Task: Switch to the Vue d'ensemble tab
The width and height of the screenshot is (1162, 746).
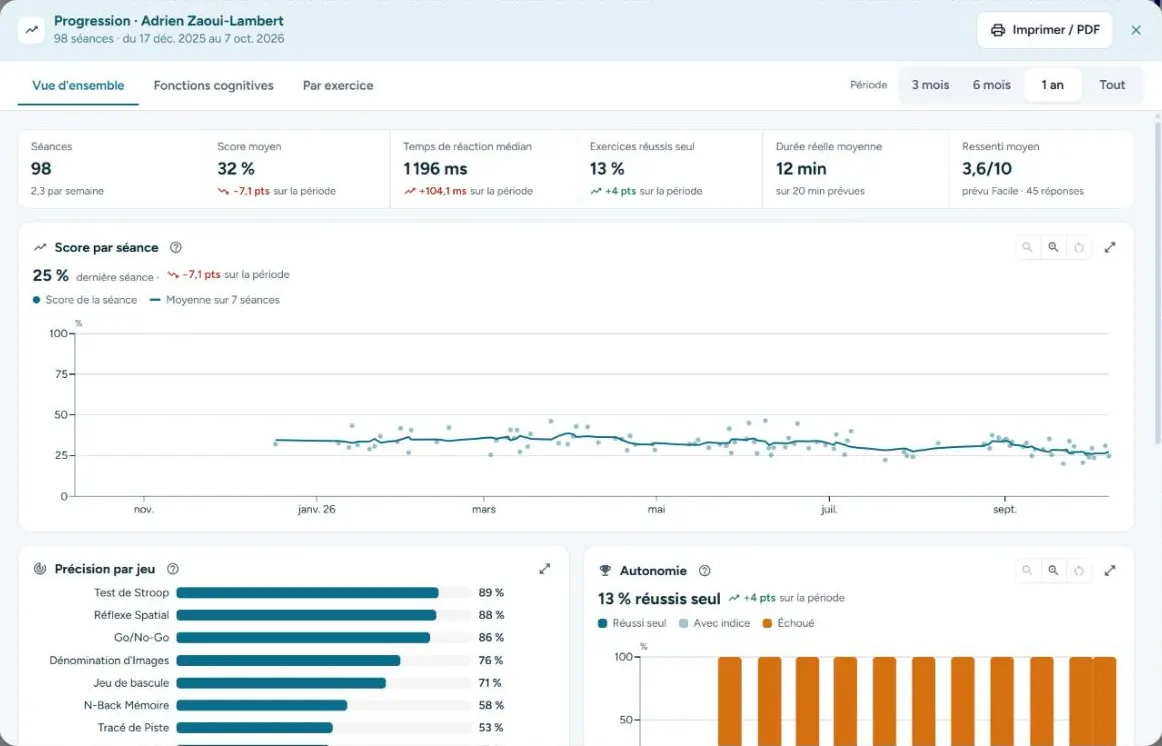Action: 78,86
